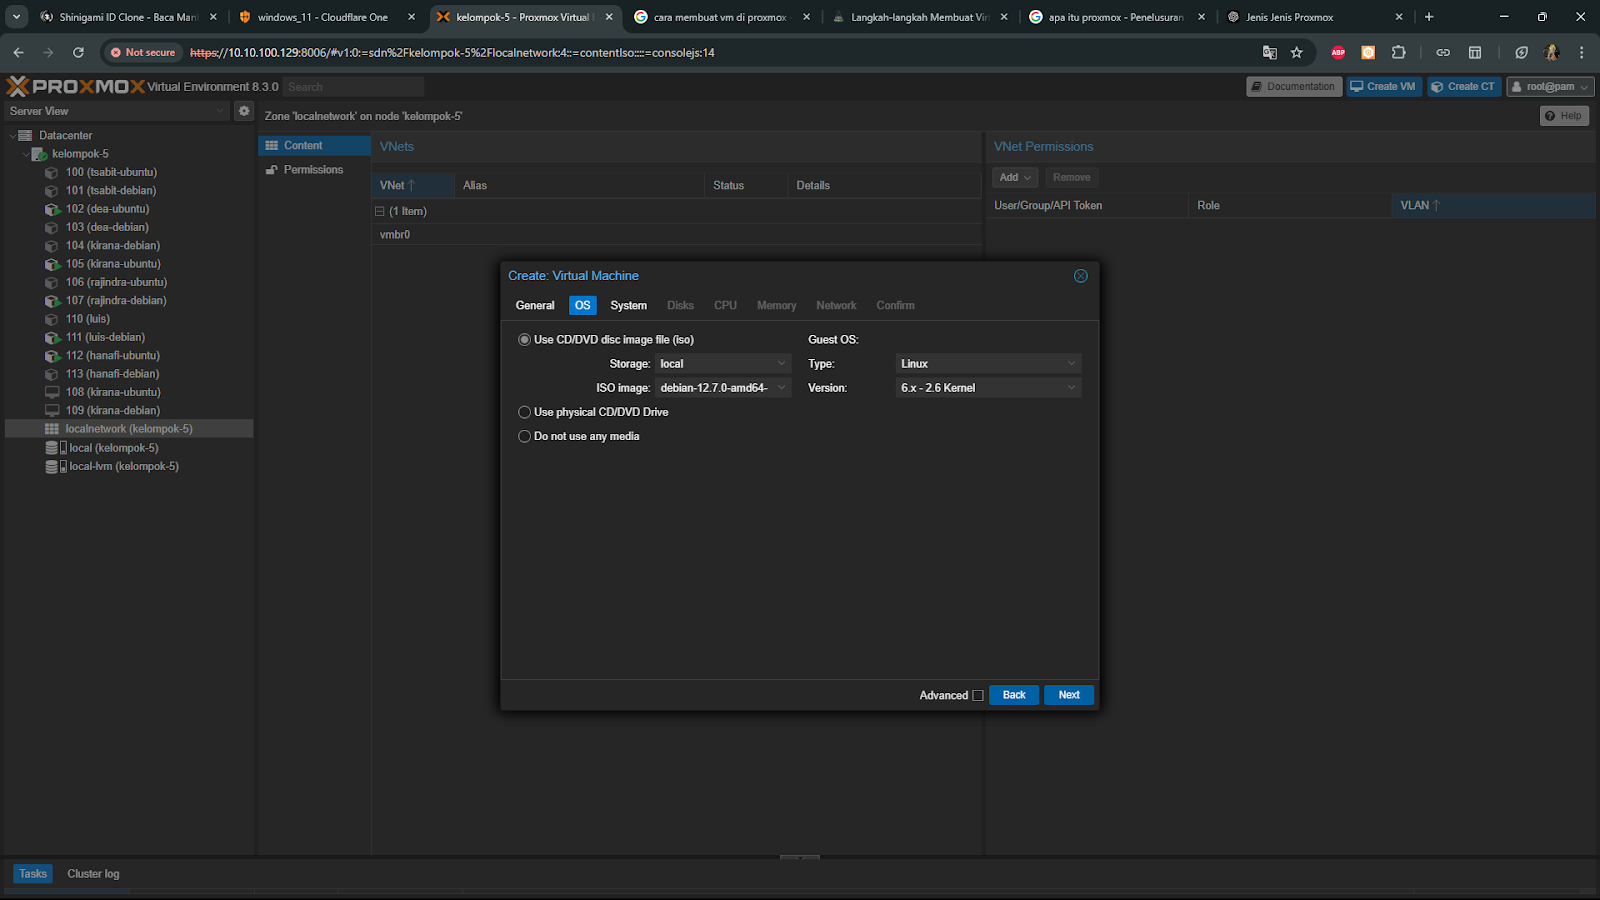
Task: Select the localnetwork SDN zone grid icon
Action: (52, 429)
